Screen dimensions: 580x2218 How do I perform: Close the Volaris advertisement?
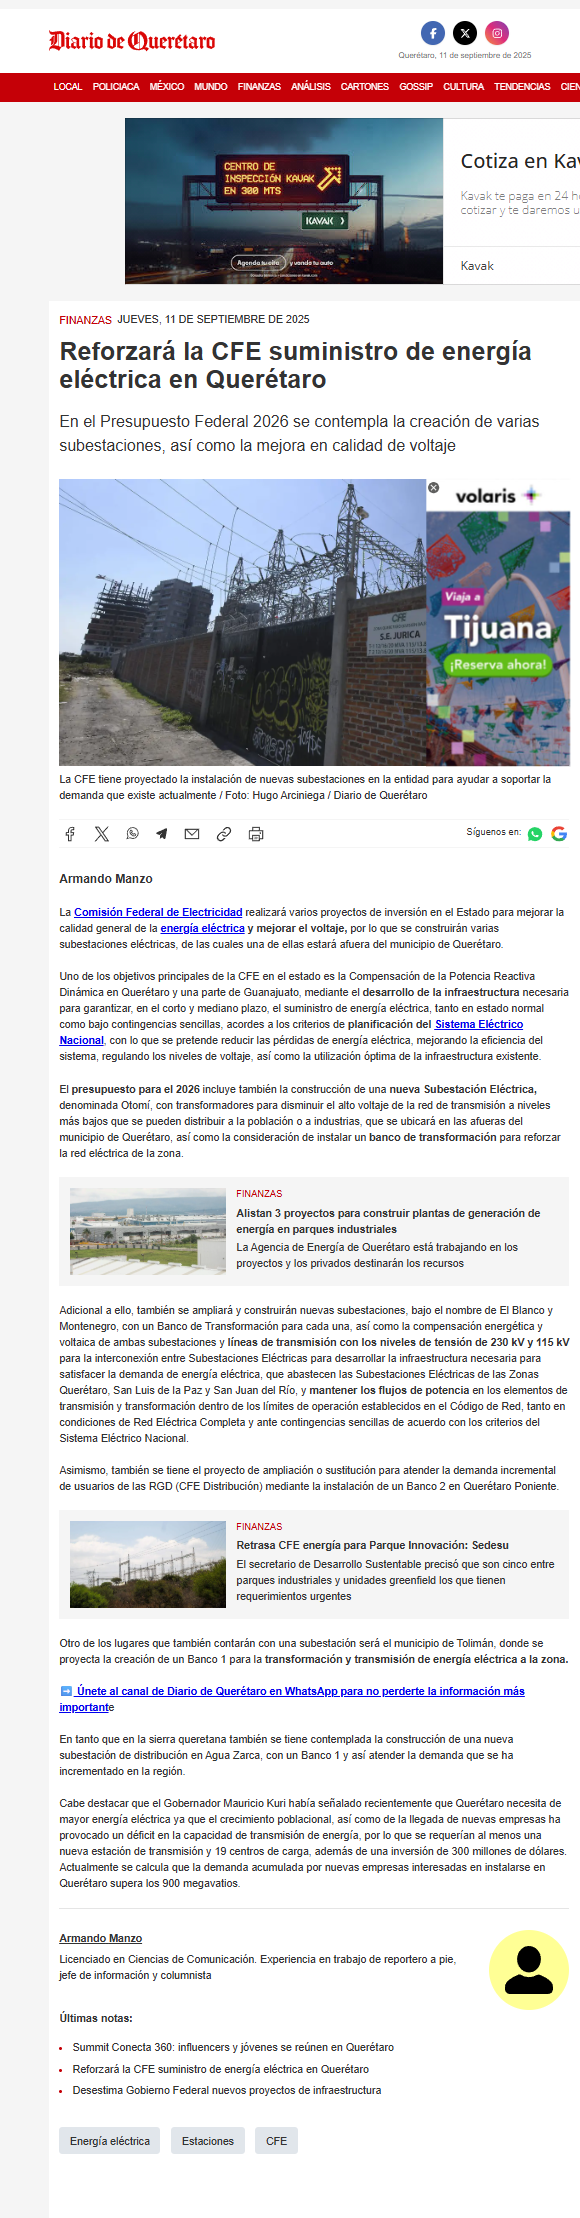point(433,487)
